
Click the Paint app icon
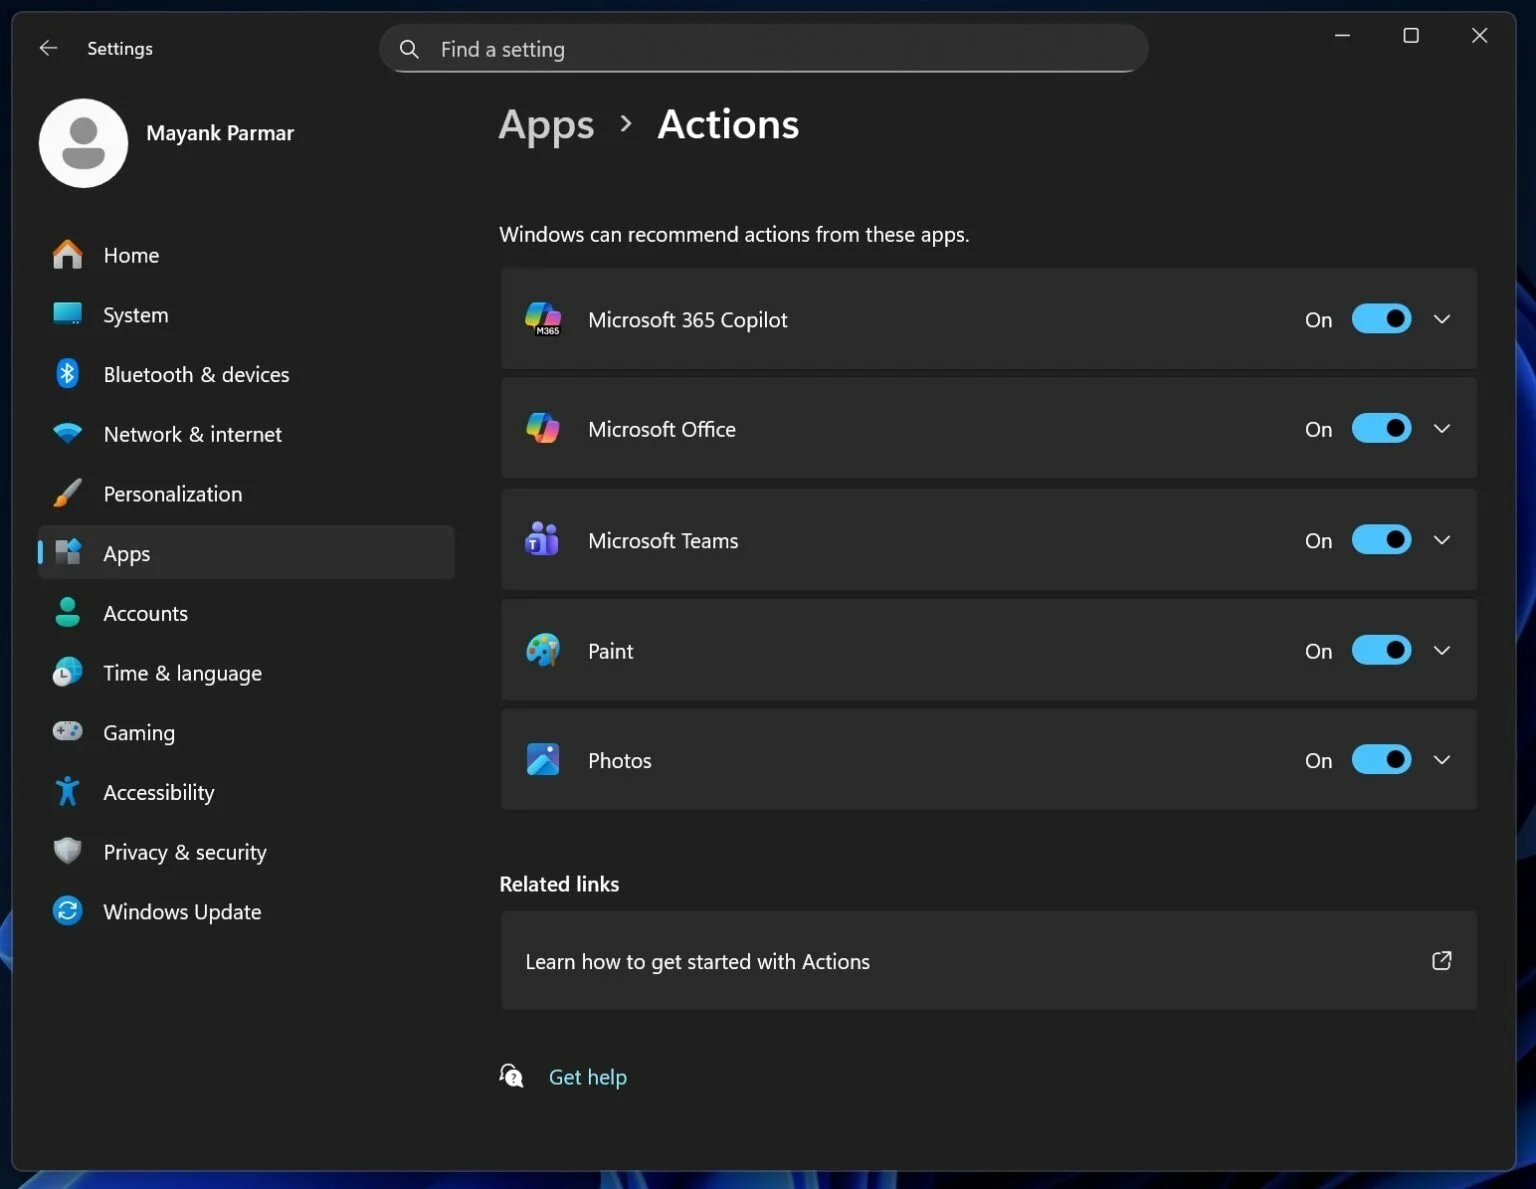tap(543, 650)
